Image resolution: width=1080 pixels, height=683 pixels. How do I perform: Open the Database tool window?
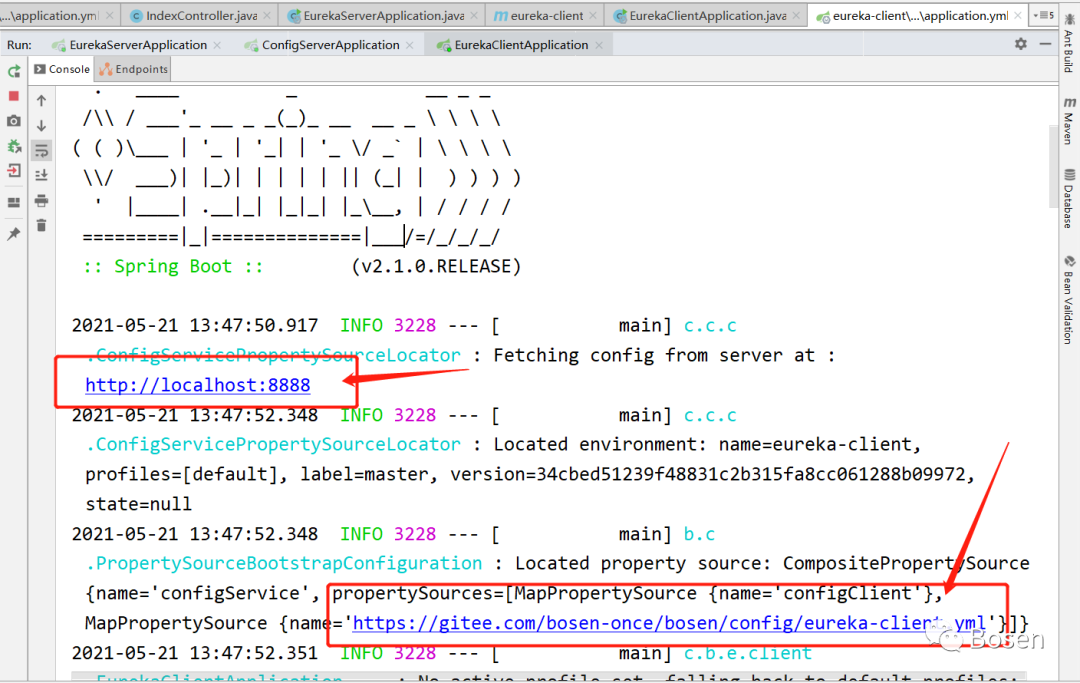click(x=1069, y=198)
